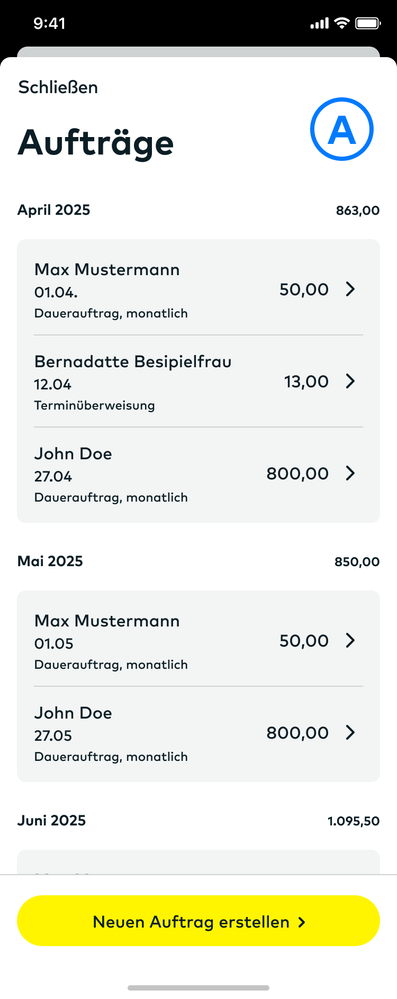The image size is (397, 999).
Task: Tap the battery icon in status bar
Action: pos(368,24)
